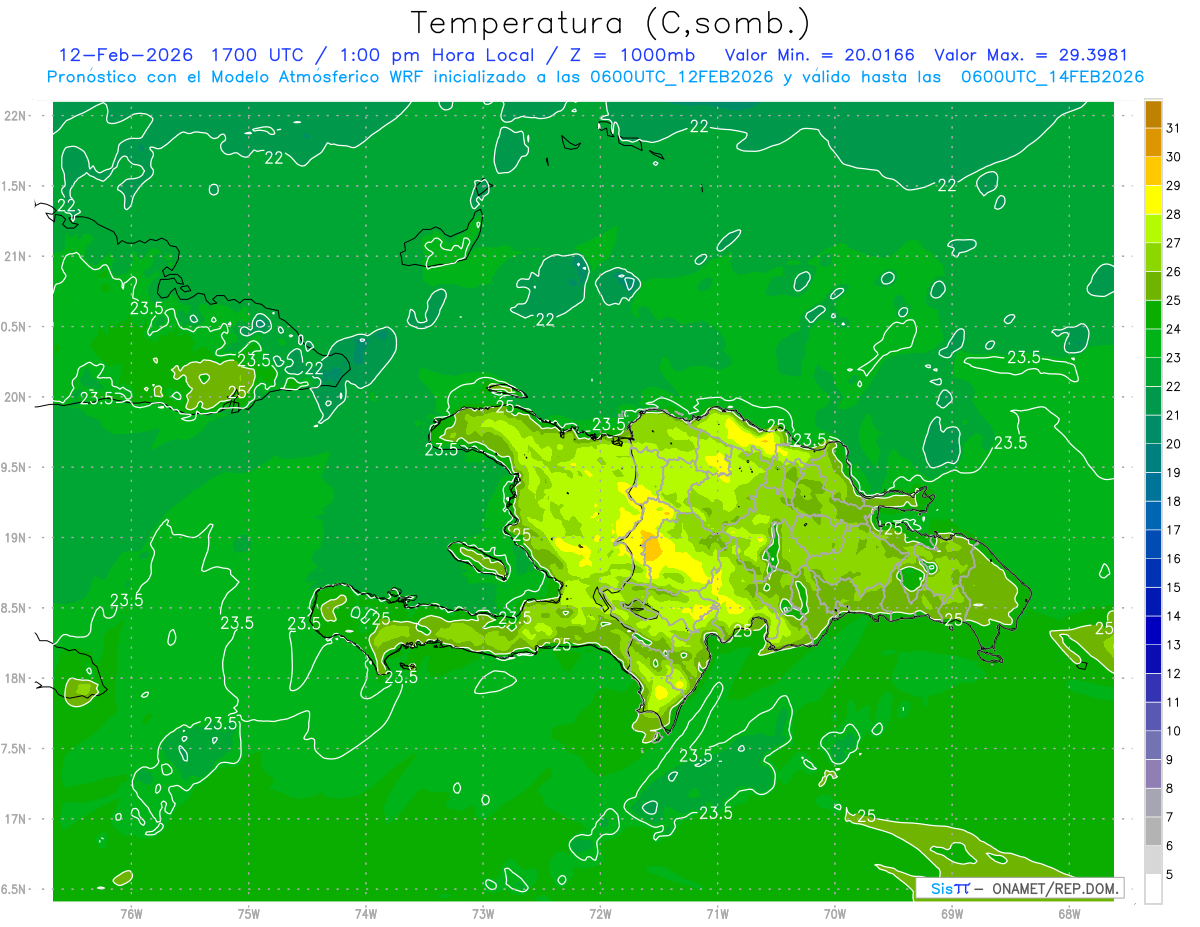Click the "19N" latitude axis label
The height and width of the screenshot is (927, 1200).
coord(16,538)
